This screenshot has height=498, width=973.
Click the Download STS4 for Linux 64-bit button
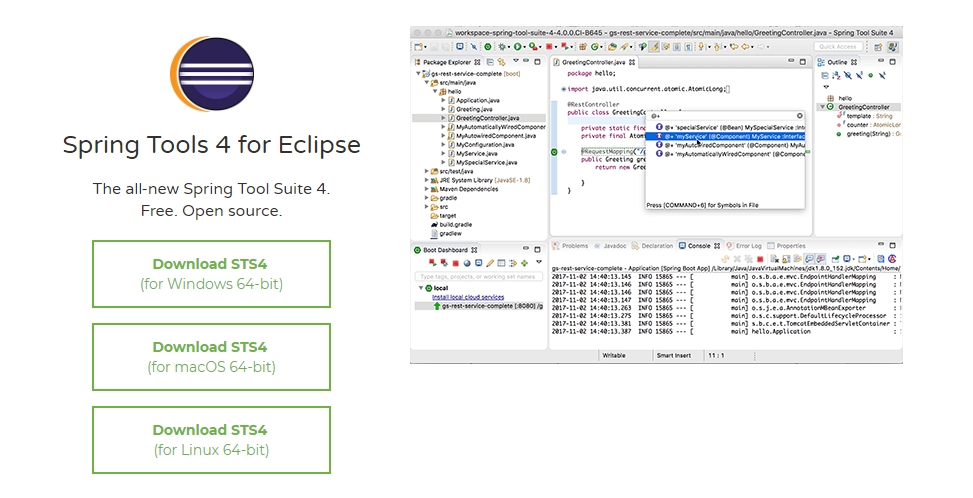[212, 440]
